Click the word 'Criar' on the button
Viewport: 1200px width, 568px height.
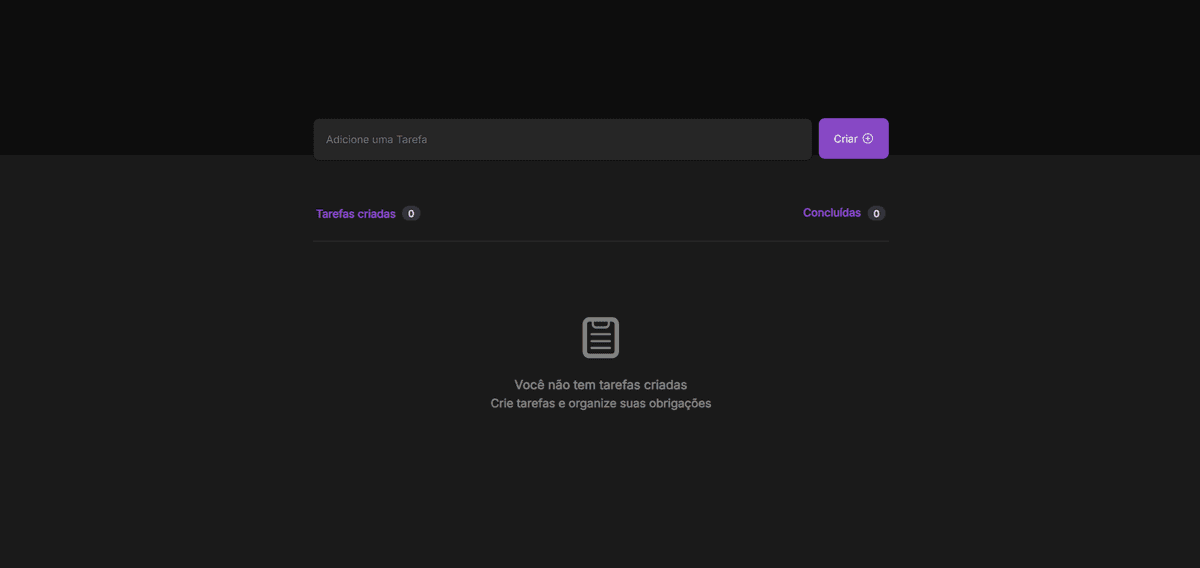tap(845, 139)
